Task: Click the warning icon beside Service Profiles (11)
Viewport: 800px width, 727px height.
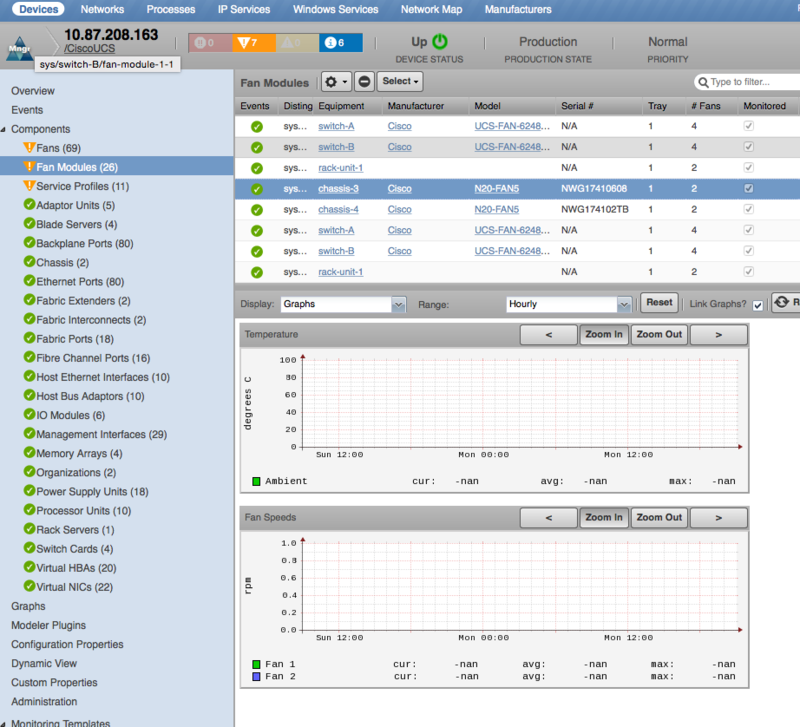Action: click(x=29, y=186)
